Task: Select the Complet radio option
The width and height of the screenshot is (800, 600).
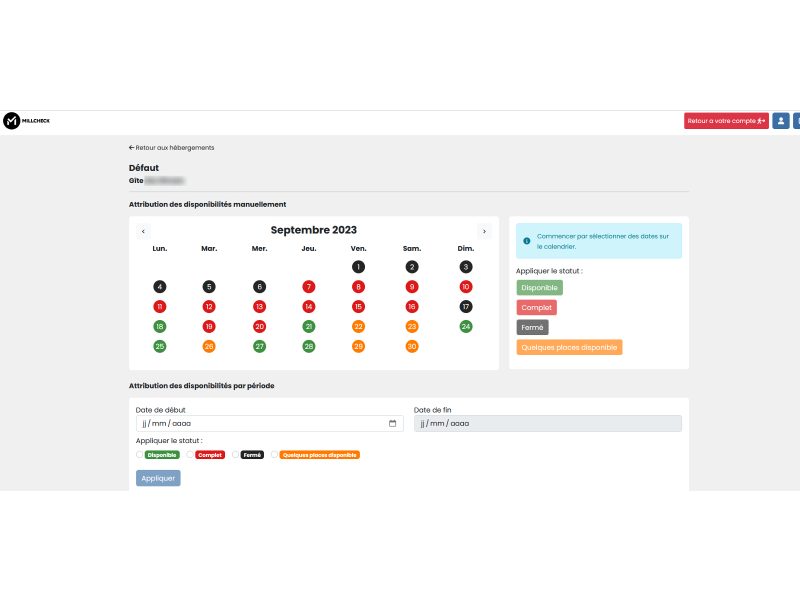Action: coord(190,455)
